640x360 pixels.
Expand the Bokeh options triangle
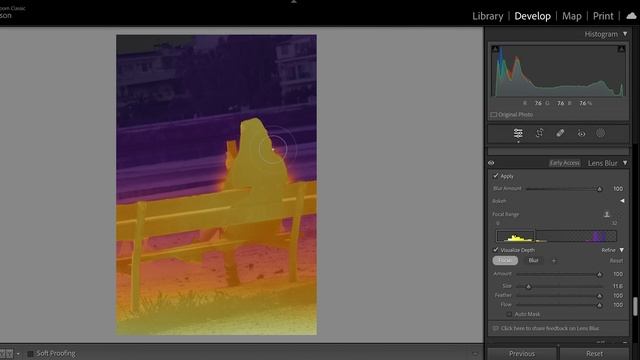pyautogui.click(x=622, y=201)
